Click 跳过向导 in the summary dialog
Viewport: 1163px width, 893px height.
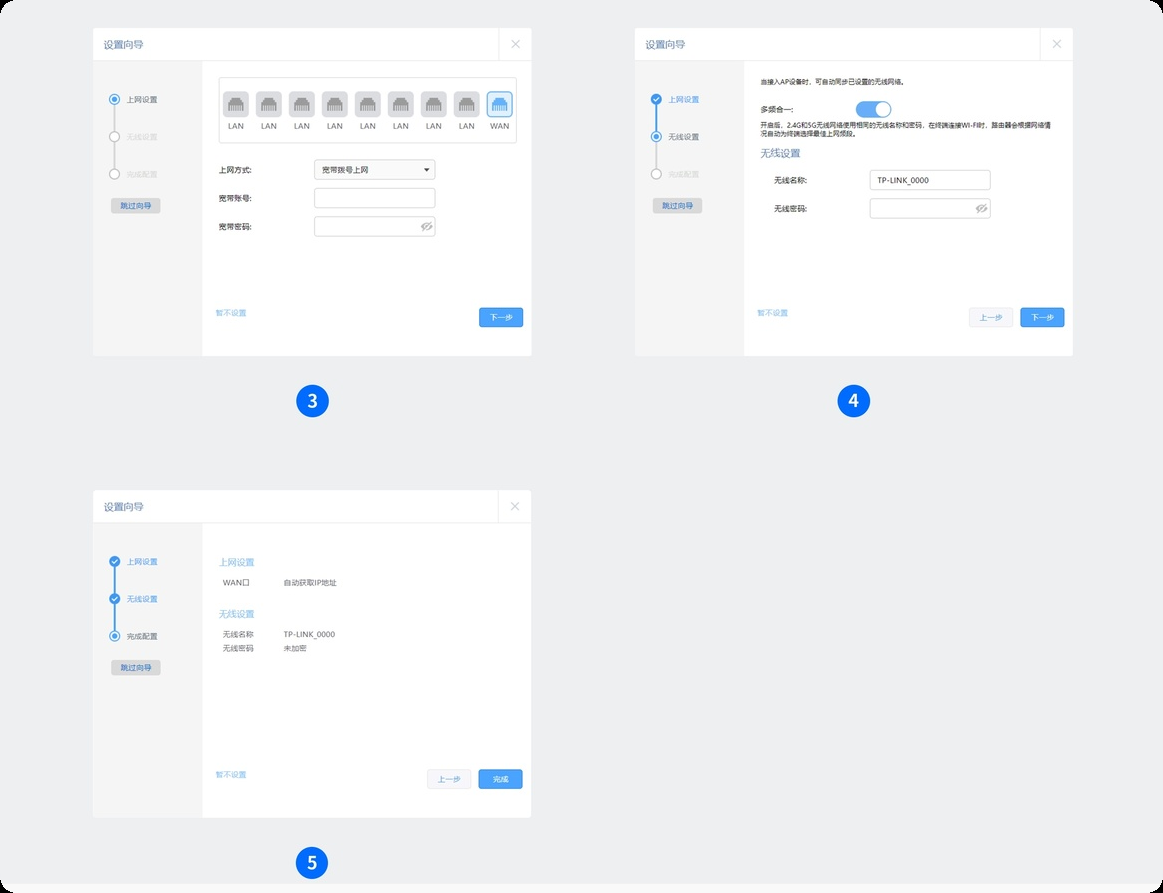(x=135, y=667)
